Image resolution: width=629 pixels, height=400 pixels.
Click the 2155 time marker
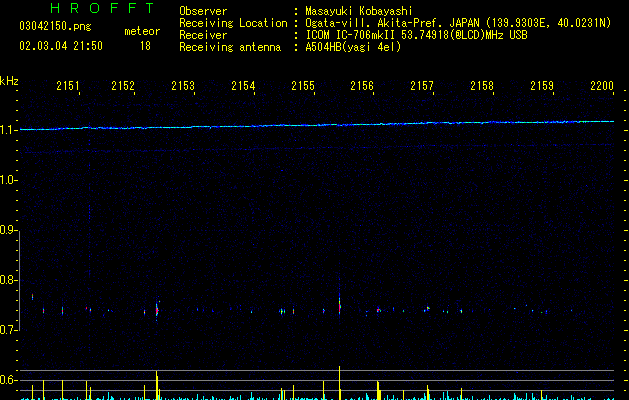pyautogui.click(x=303, y=85)
